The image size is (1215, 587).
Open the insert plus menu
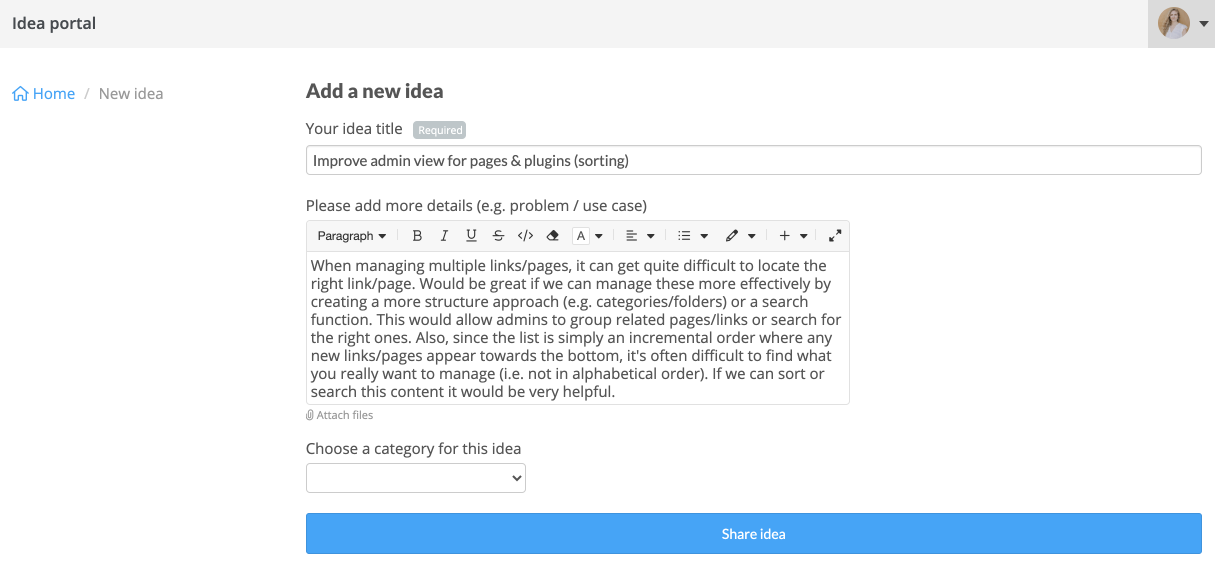(793, 236)
